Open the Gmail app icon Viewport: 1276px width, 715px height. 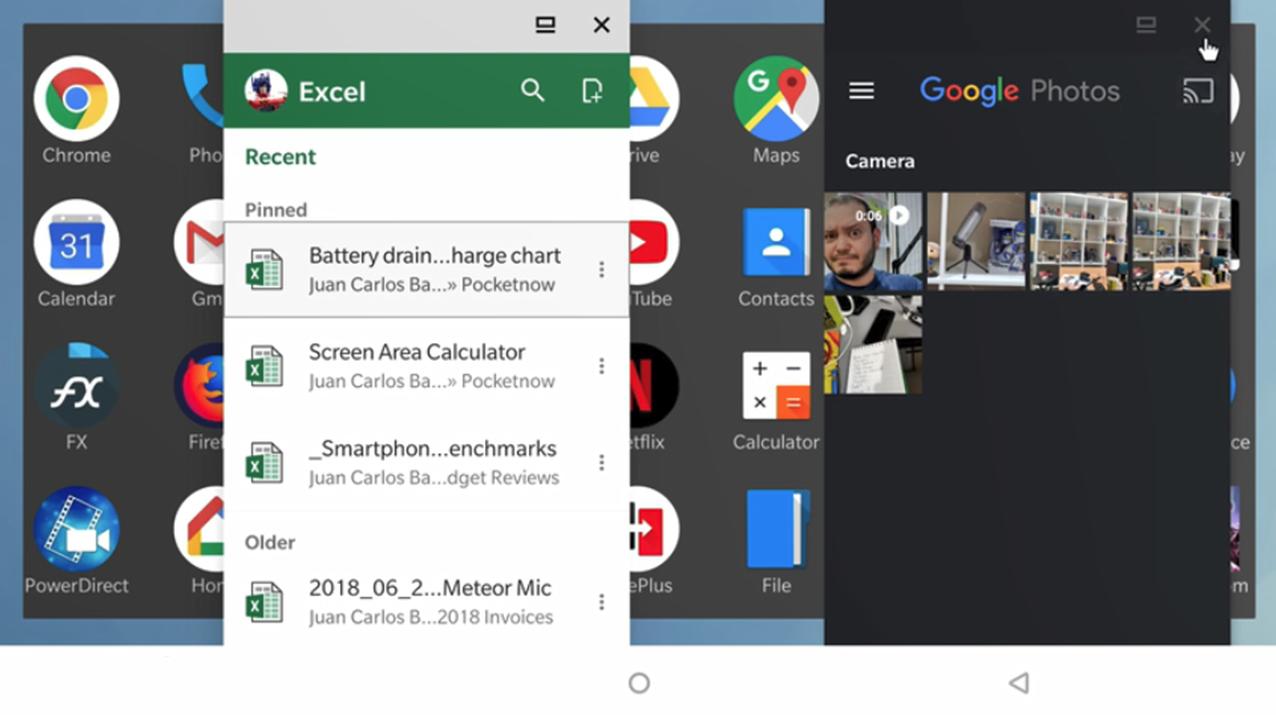(x=200, y=242)
